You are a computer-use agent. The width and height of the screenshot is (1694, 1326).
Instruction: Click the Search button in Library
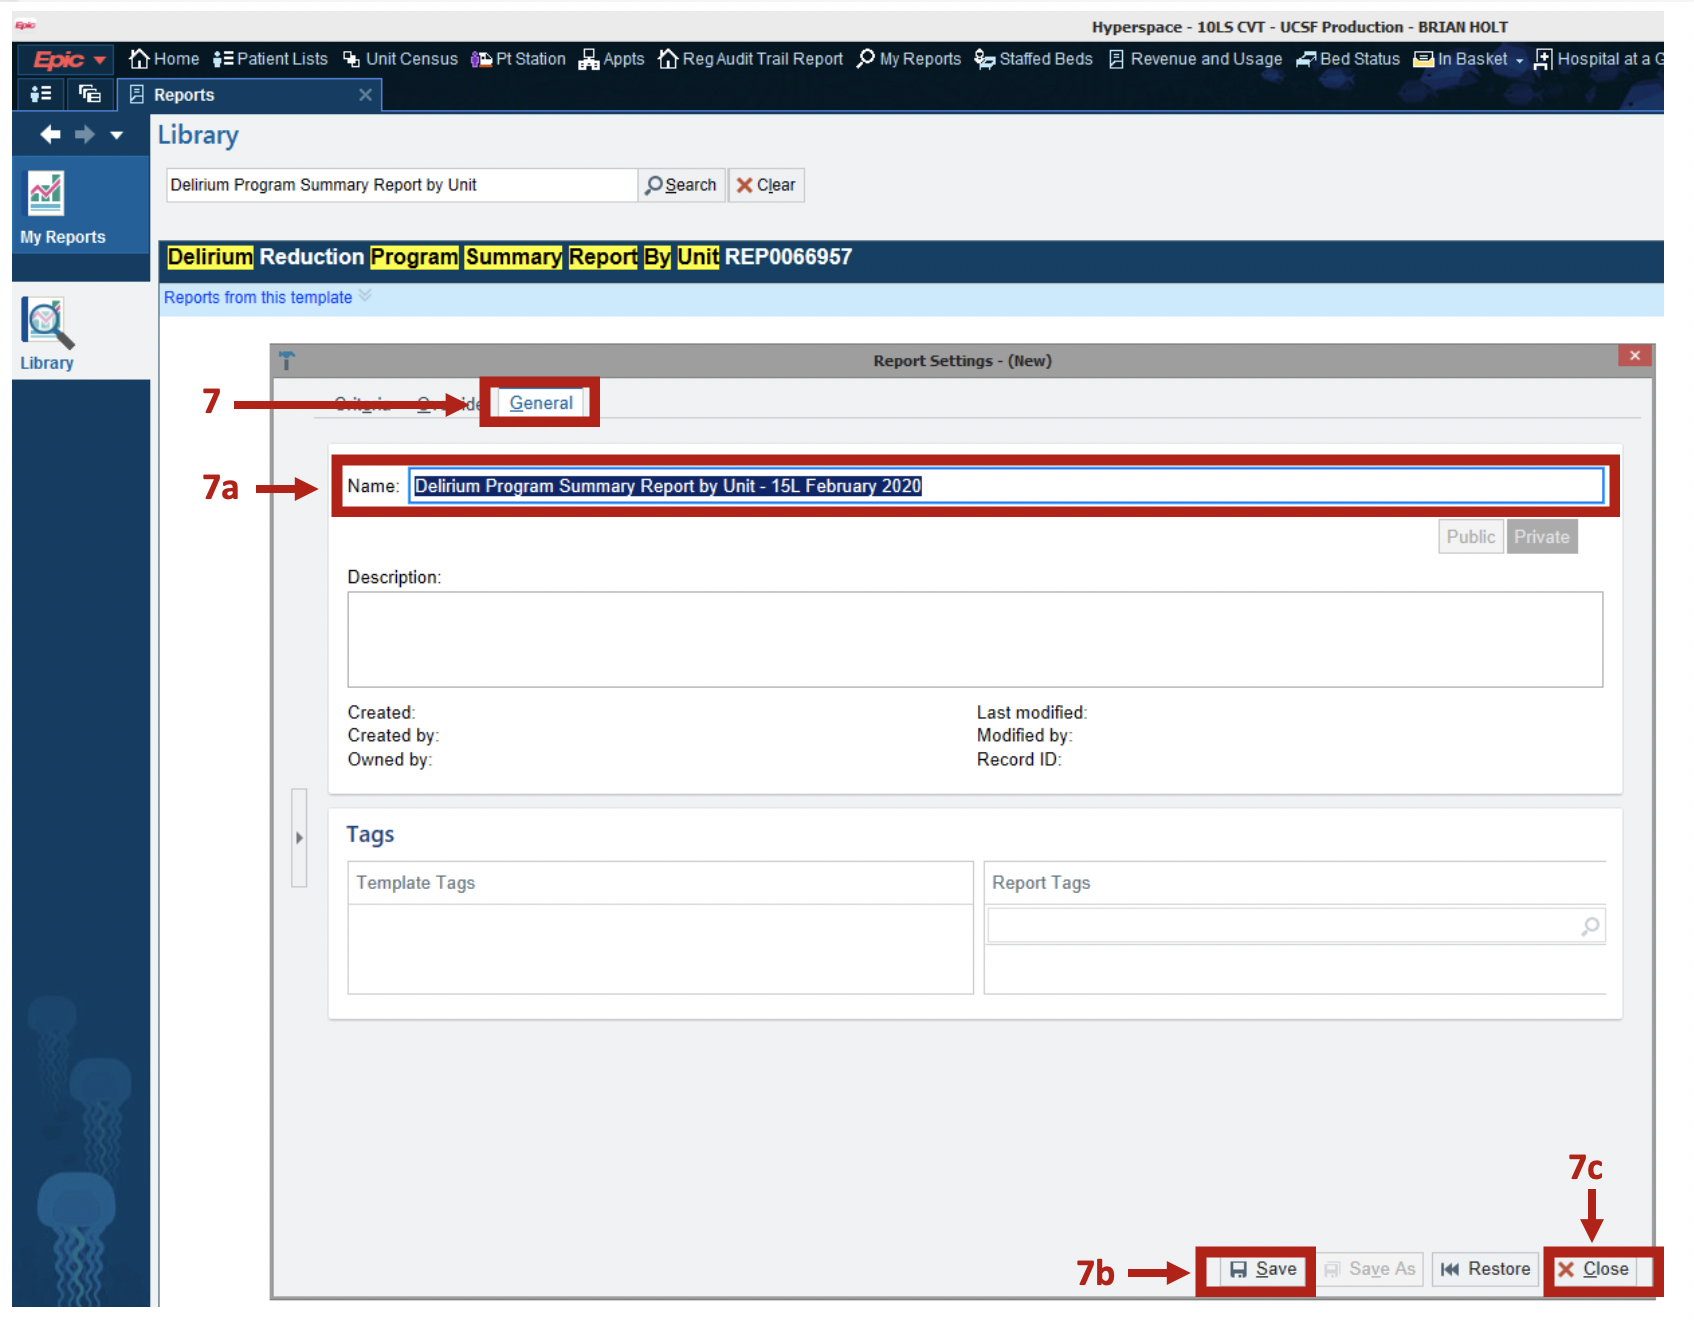coord(681,185)
